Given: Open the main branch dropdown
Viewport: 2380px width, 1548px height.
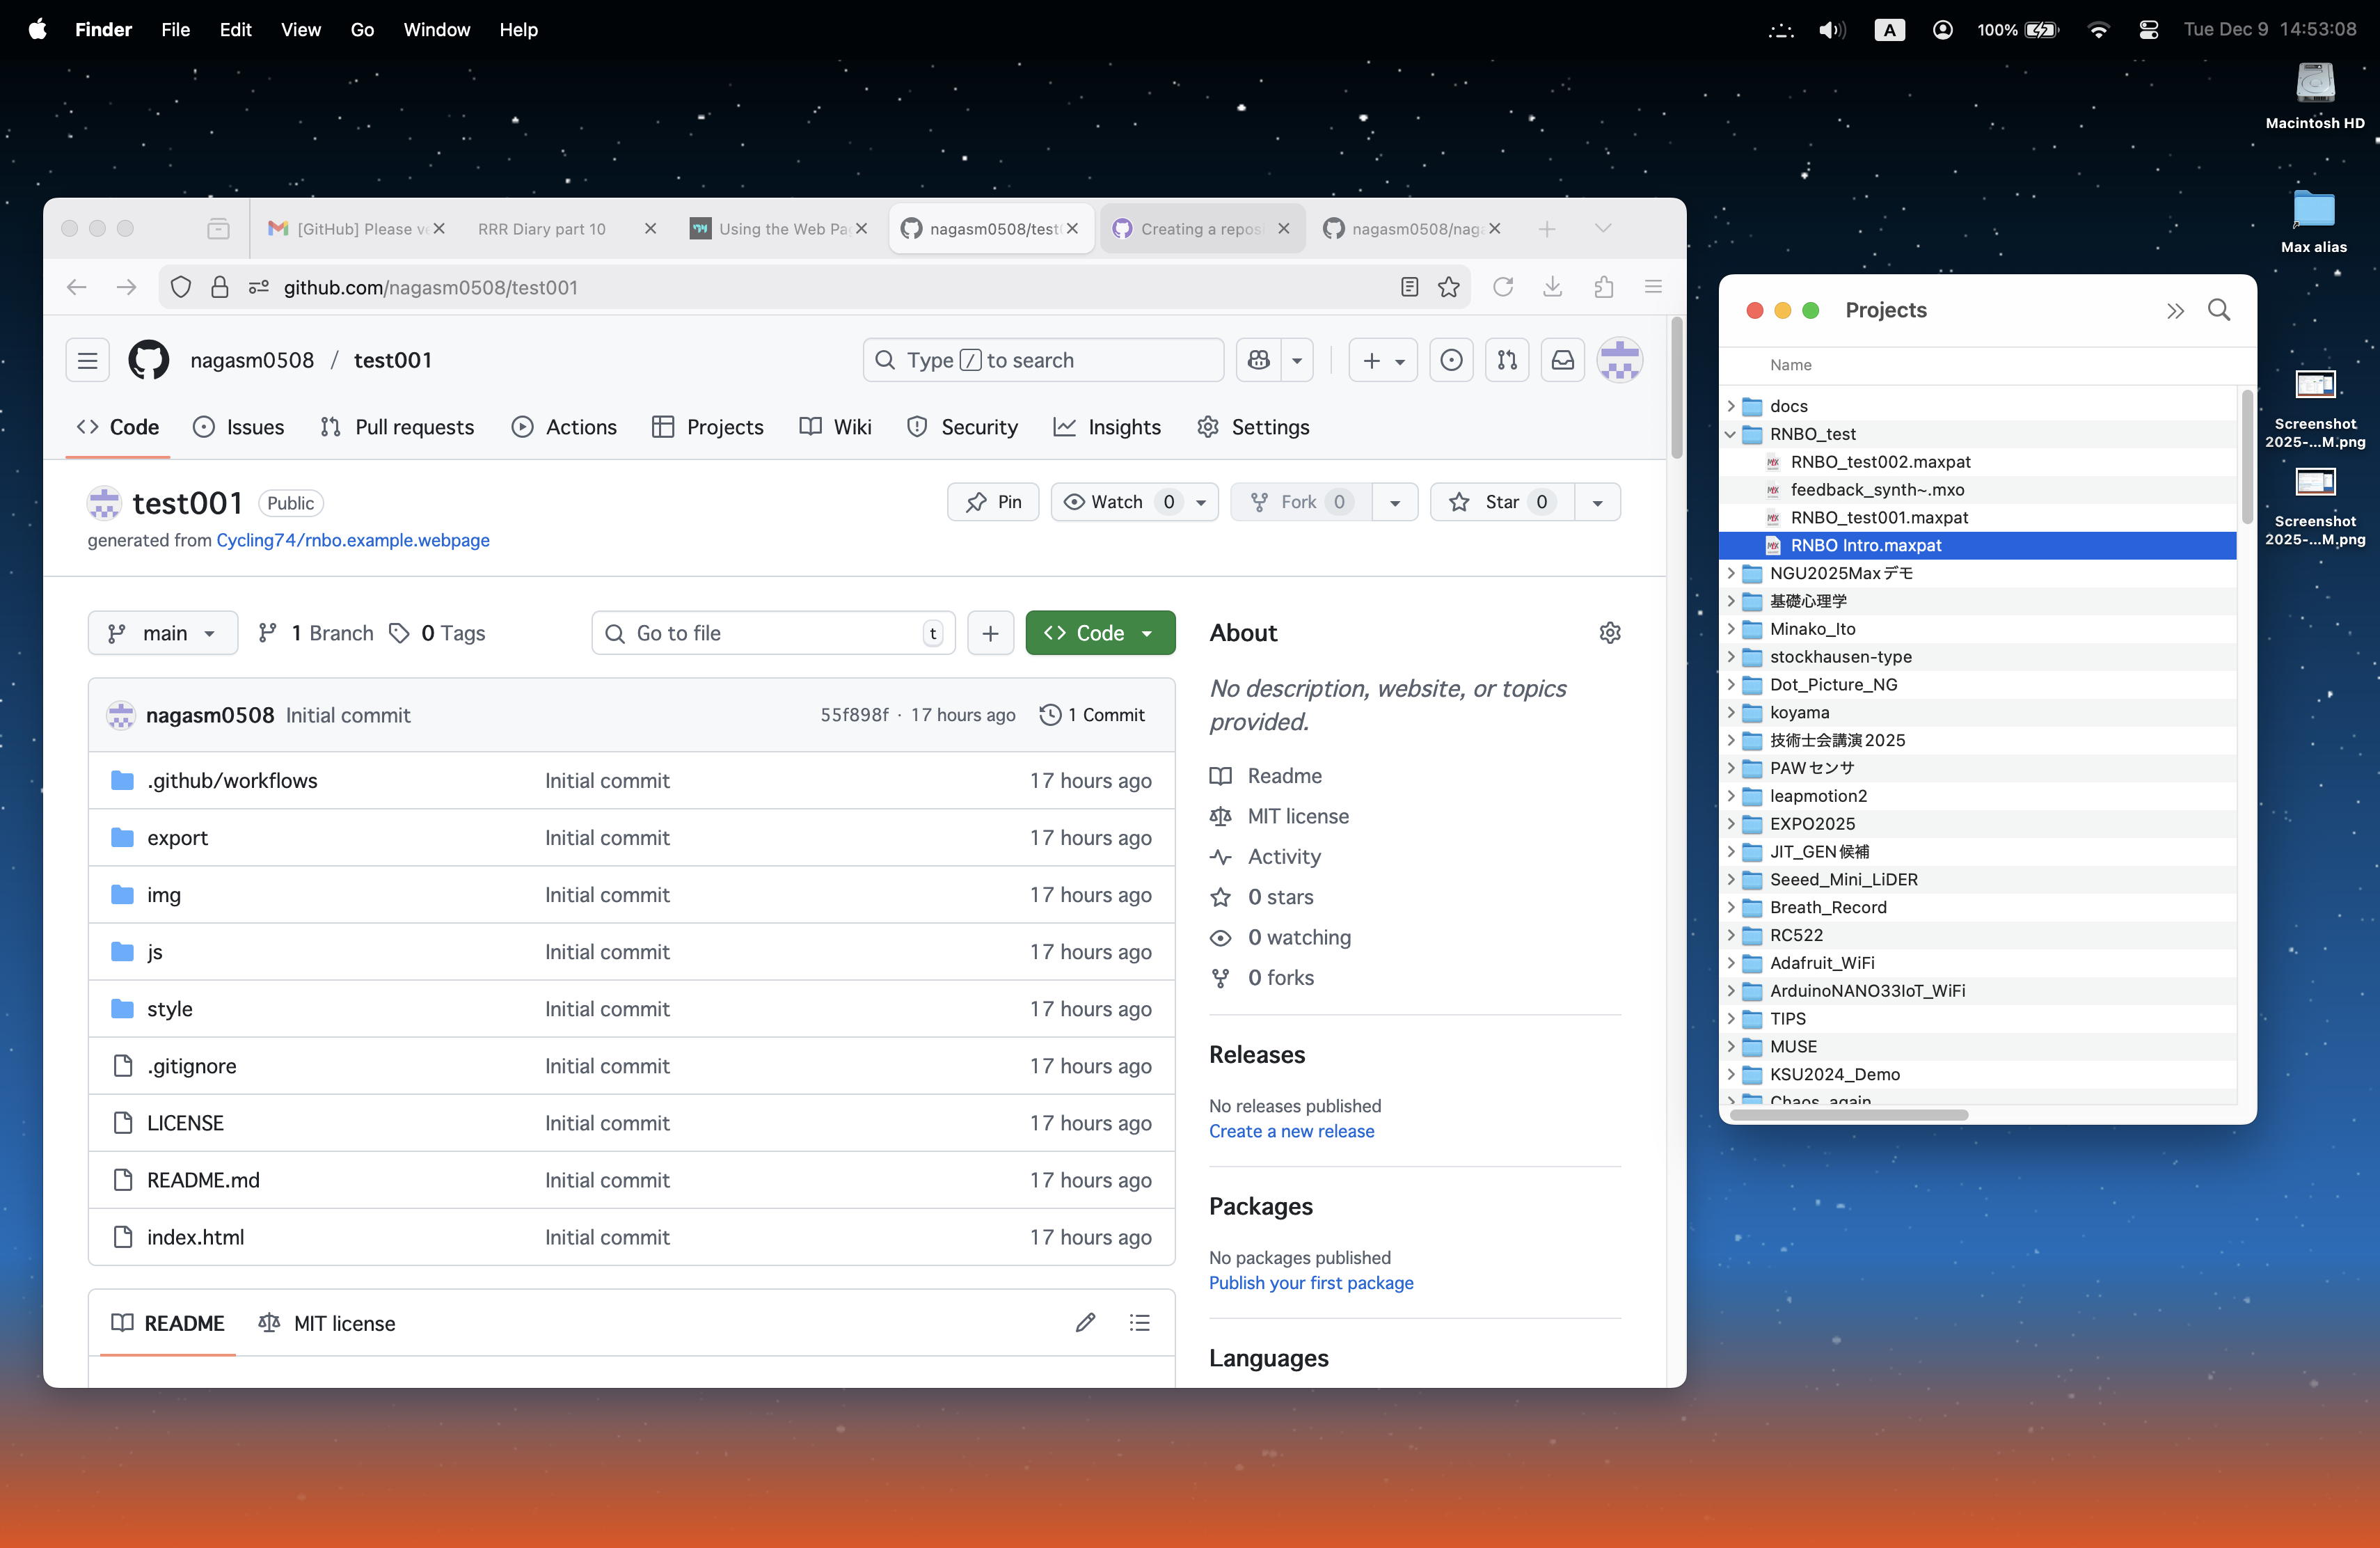Looking at the screenshot, I should pos(163,633).
